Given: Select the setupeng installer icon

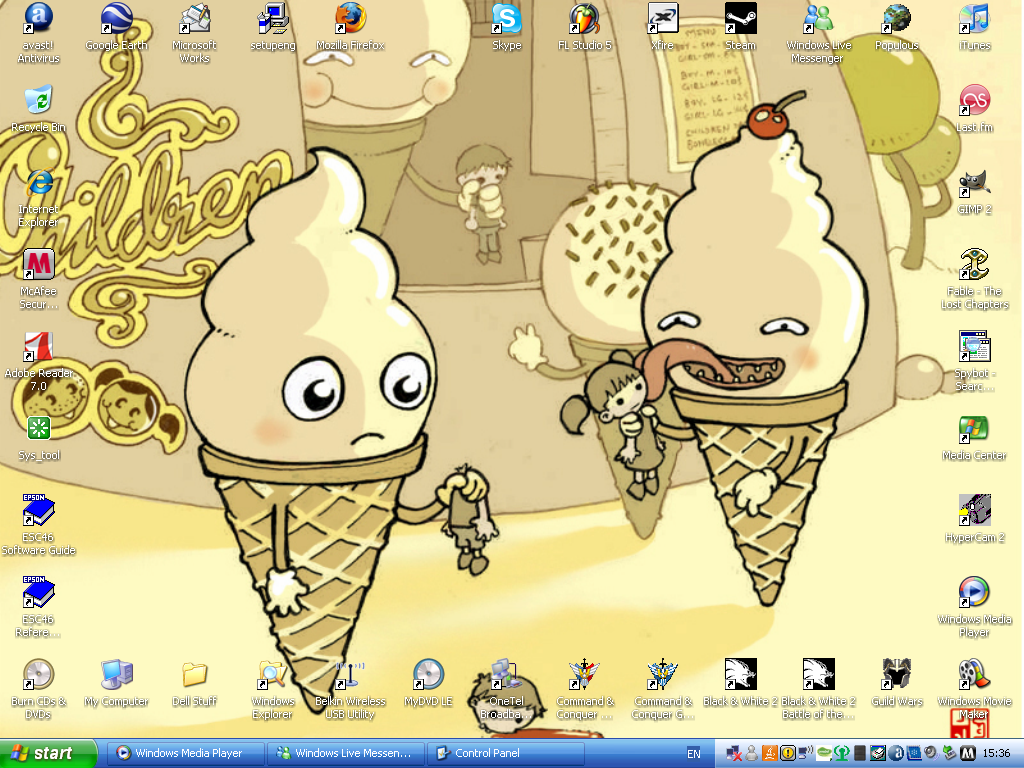Looking at the screenshot, I should click(x=272, y=27).
